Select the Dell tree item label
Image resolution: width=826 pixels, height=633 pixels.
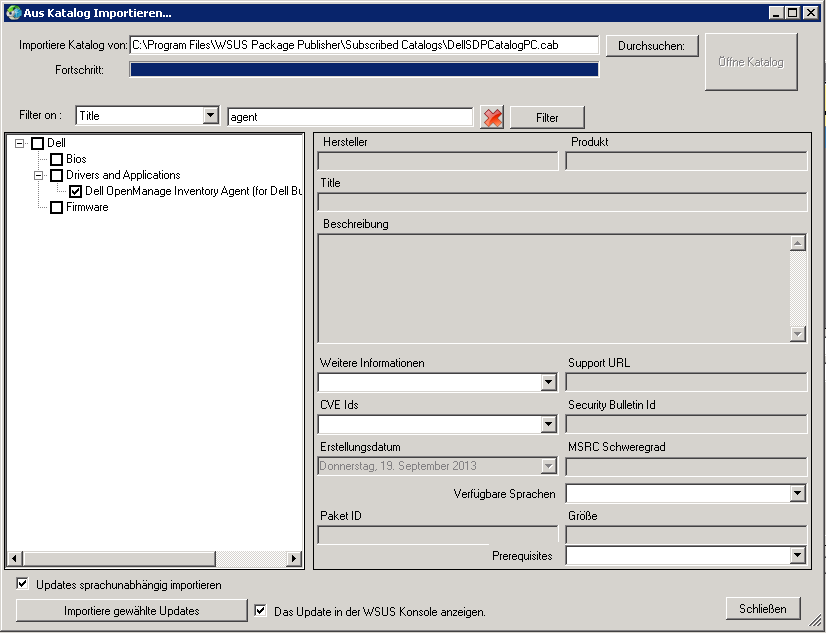[x=56, y=143]
